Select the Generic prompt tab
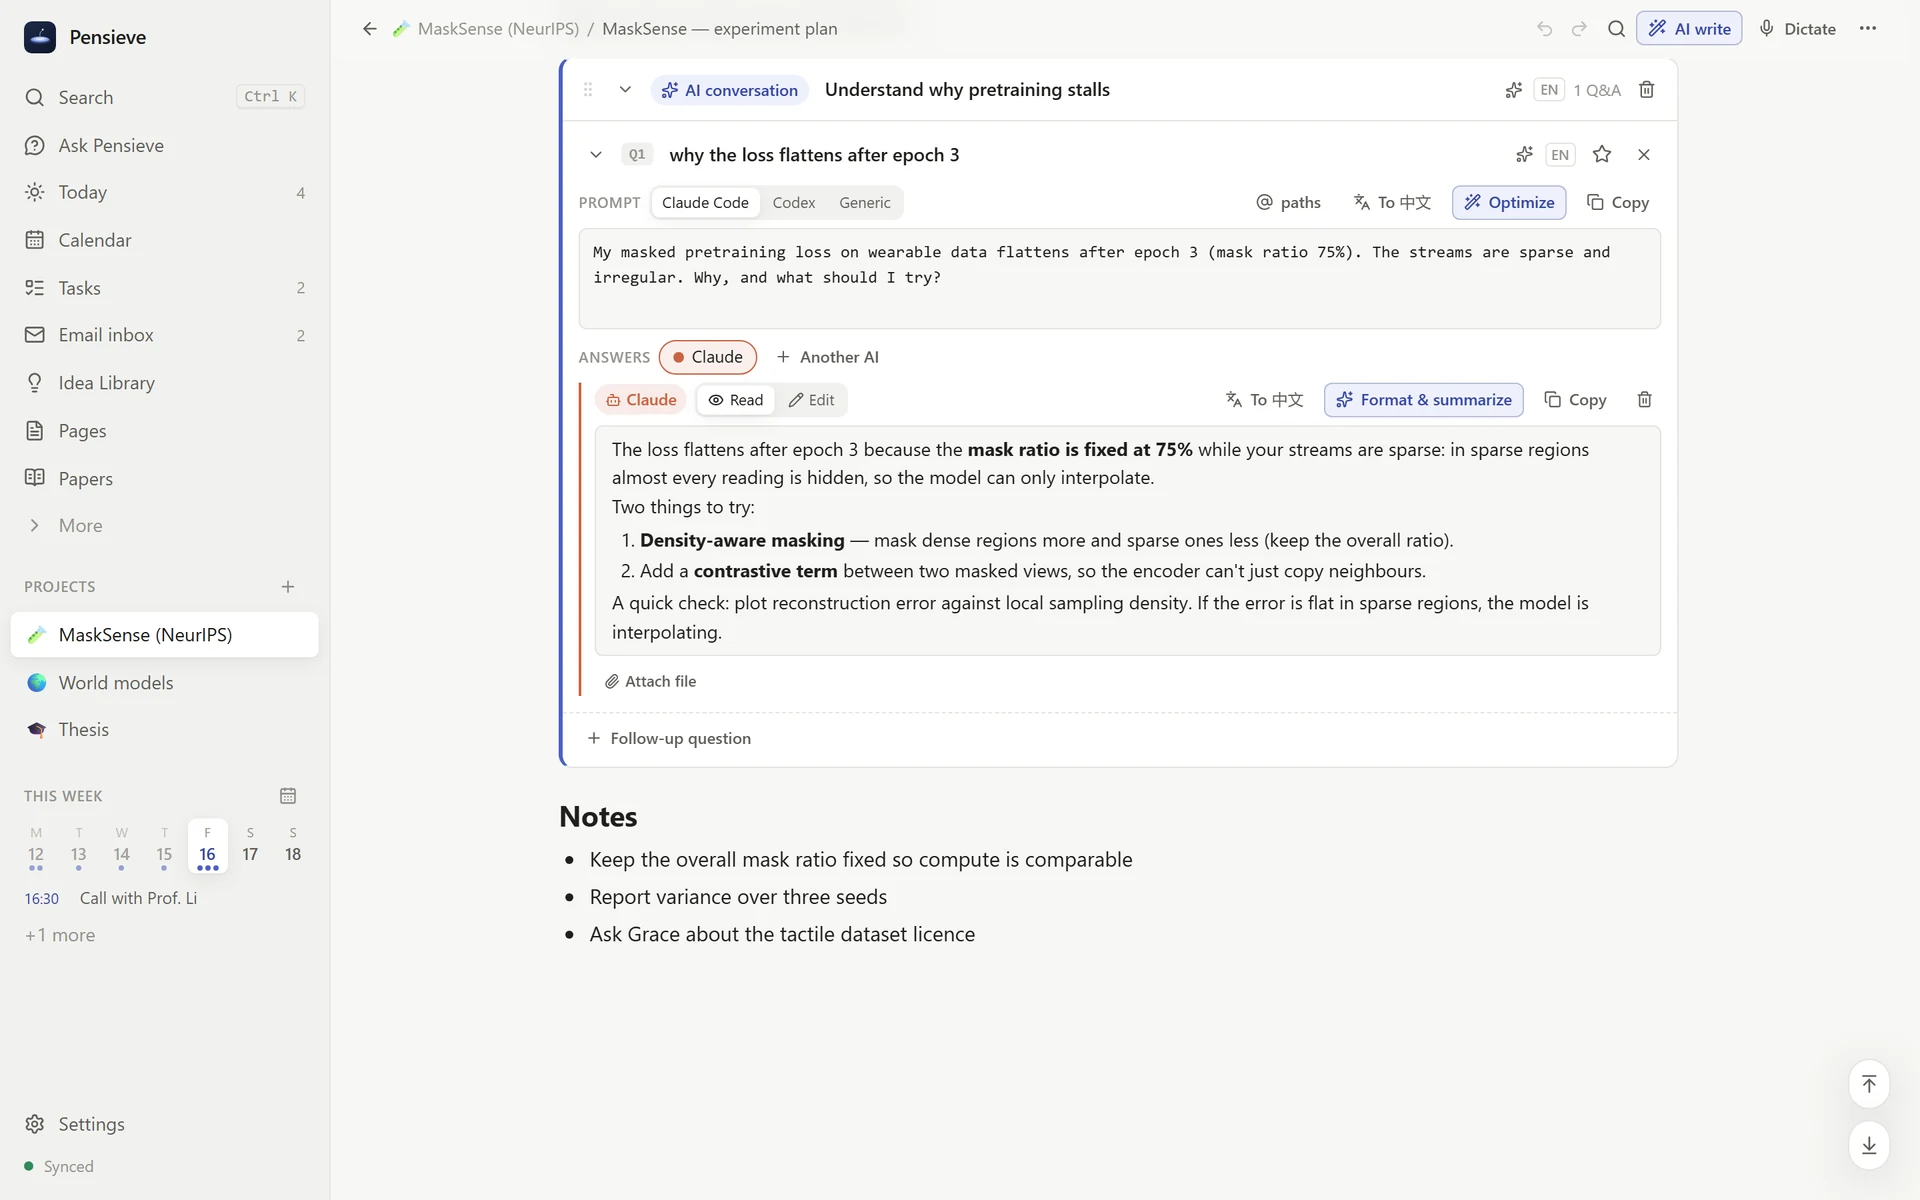 click(x=865, y=203)
